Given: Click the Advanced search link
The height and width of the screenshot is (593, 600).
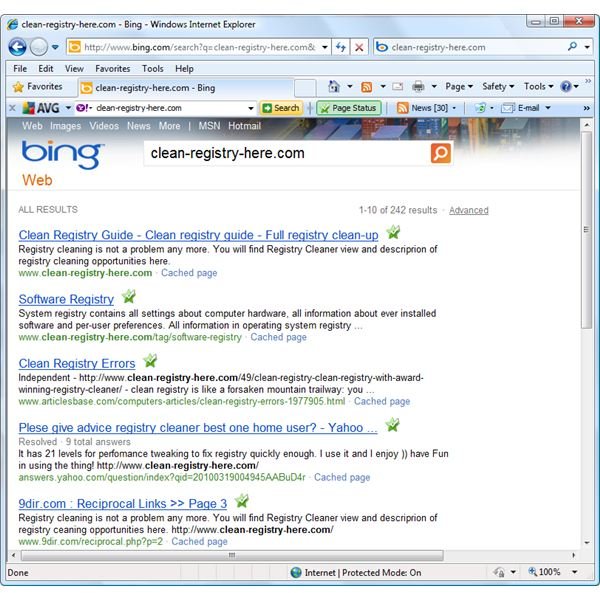Looking at the screenshot, I should pyautogui.click(x=468, y=210).
